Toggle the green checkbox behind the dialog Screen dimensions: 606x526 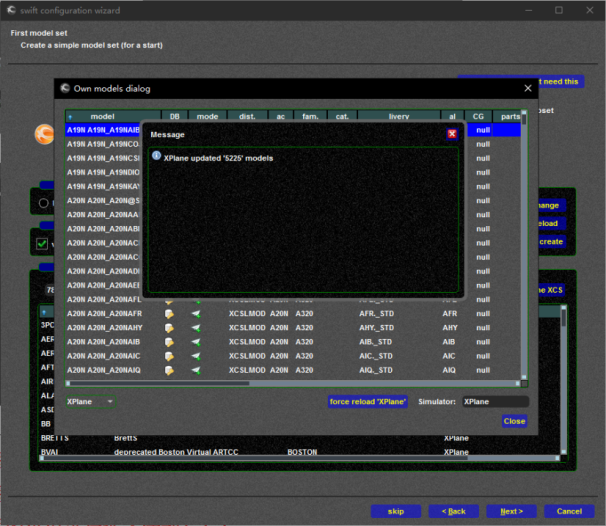pyautogui.click(x=42, y=243)
